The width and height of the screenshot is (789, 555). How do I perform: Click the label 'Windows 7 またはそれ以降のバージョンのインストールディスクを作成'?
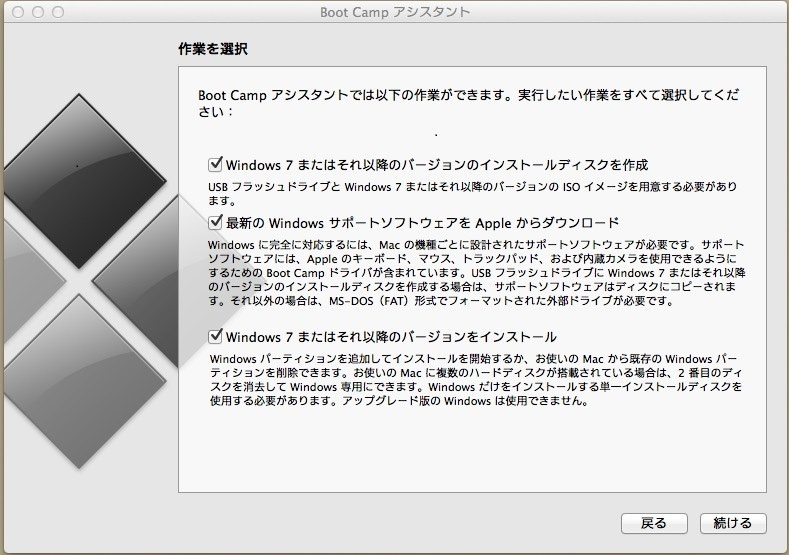tap(437, 165)
